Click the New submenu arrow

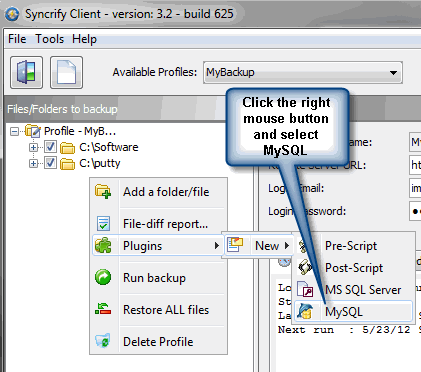(x=287, y=246)
